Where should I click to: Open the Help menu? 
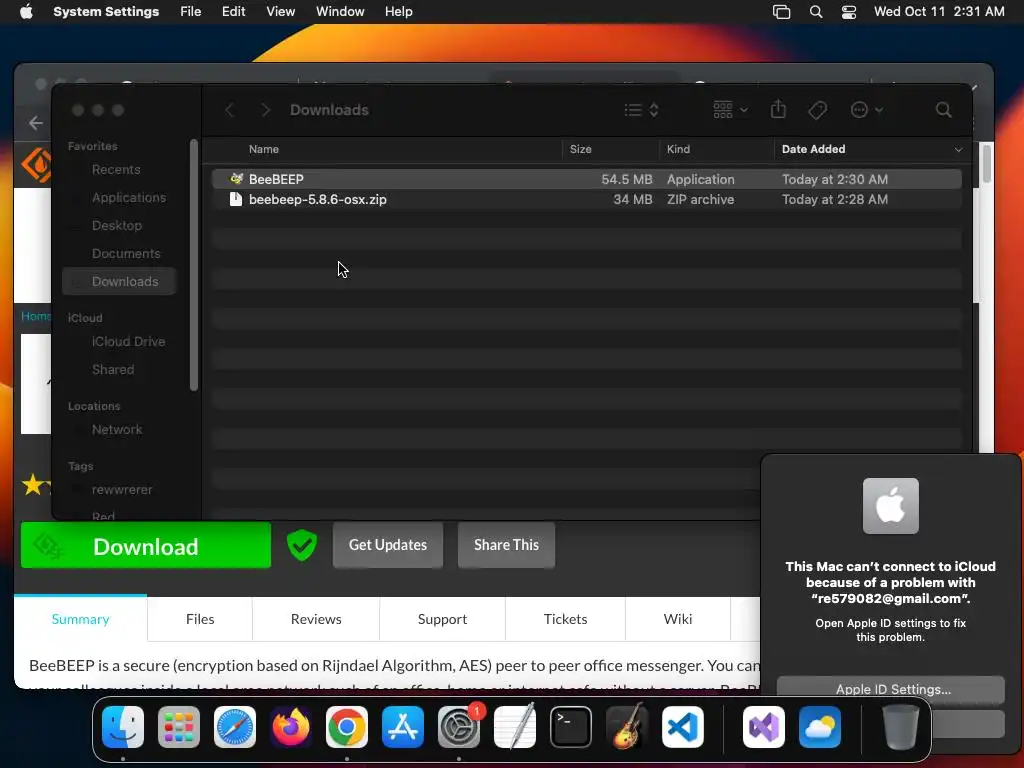398,12
